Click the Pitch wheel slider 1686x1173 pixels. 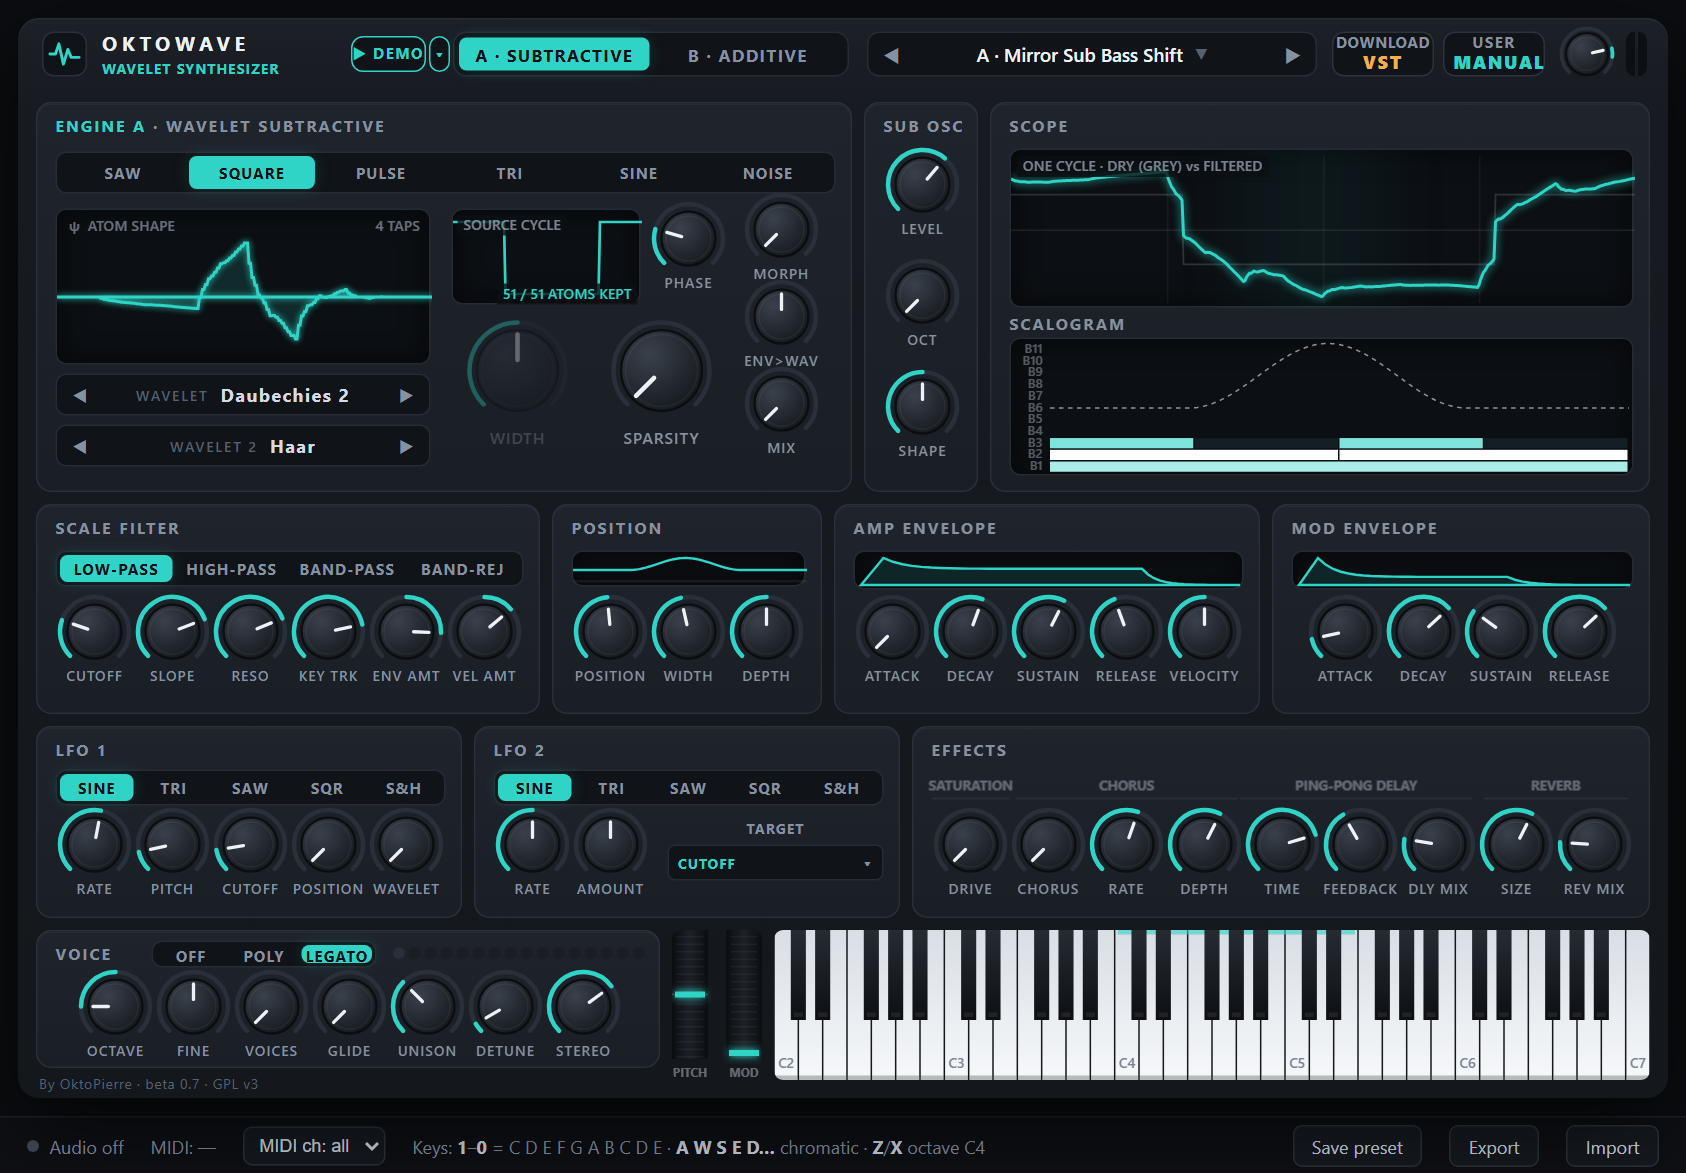click(x=690, y=995)
